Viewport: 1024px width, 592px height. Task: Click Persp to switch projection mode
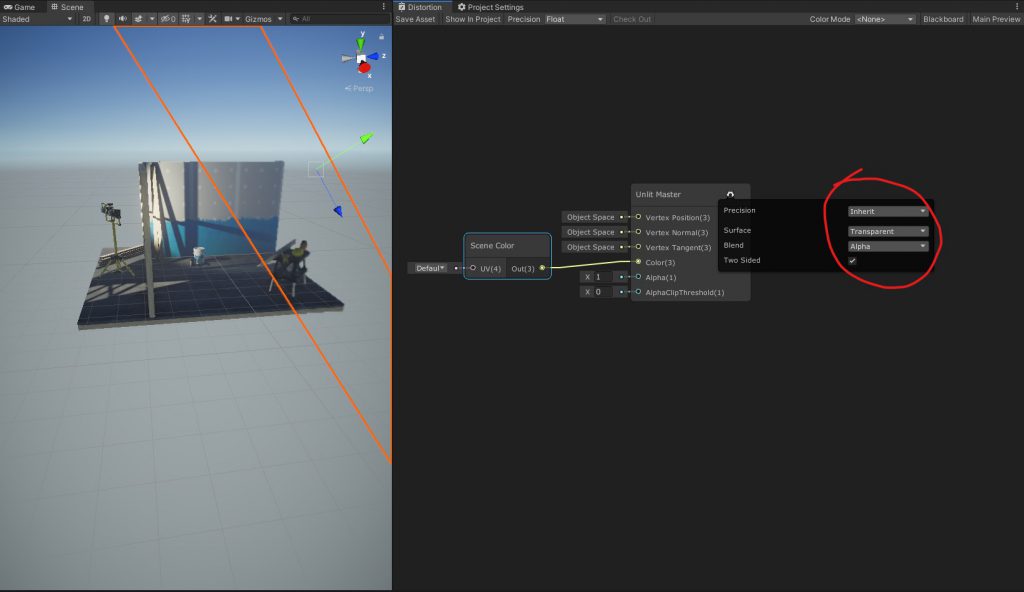[358, 88]
